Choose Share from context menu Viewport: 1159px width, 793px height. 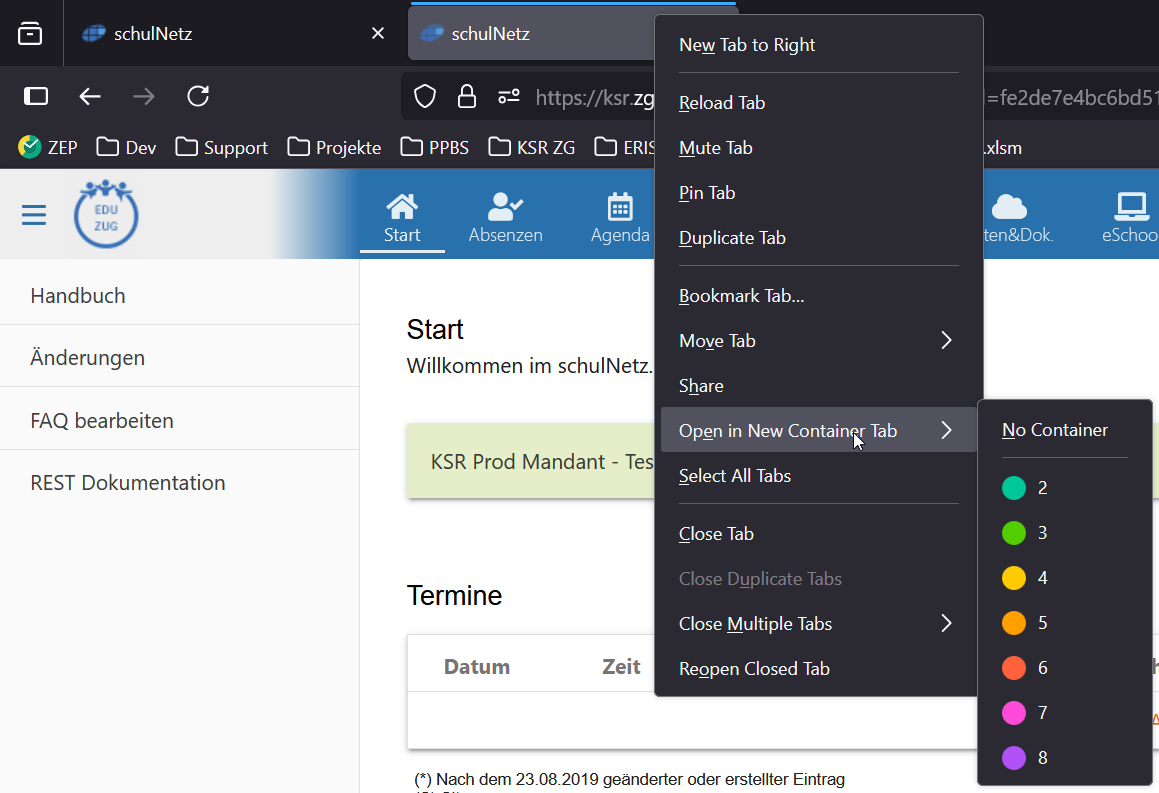819,386
